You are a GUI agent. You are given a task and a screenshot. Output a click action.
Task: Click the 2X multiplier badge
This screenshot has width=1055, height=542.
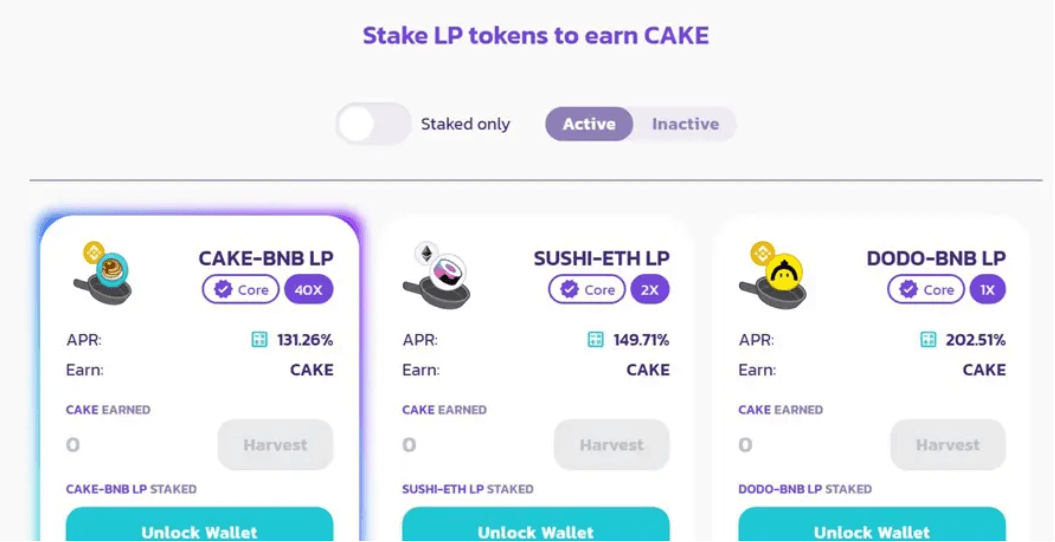[650, 290]
